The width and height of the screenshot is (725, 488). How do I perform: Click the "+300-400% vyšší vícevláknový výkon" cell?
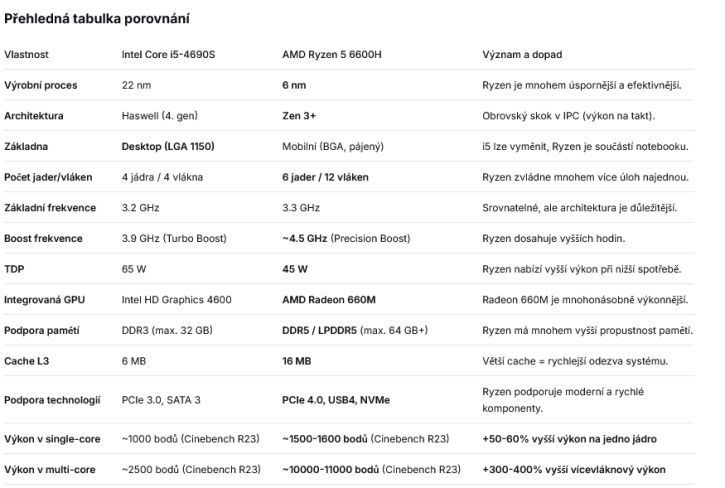coord(573,468)
